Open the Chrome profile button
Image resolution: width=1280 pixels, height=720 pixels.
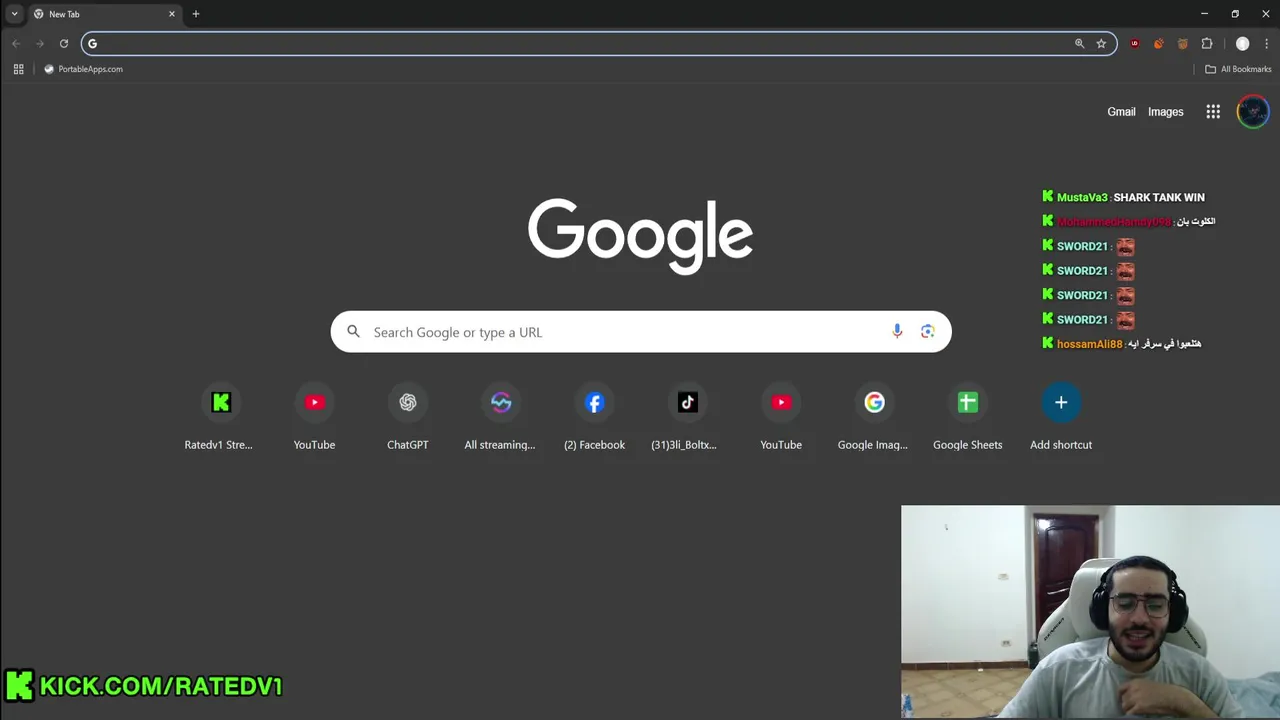(x=1242, y=43)
